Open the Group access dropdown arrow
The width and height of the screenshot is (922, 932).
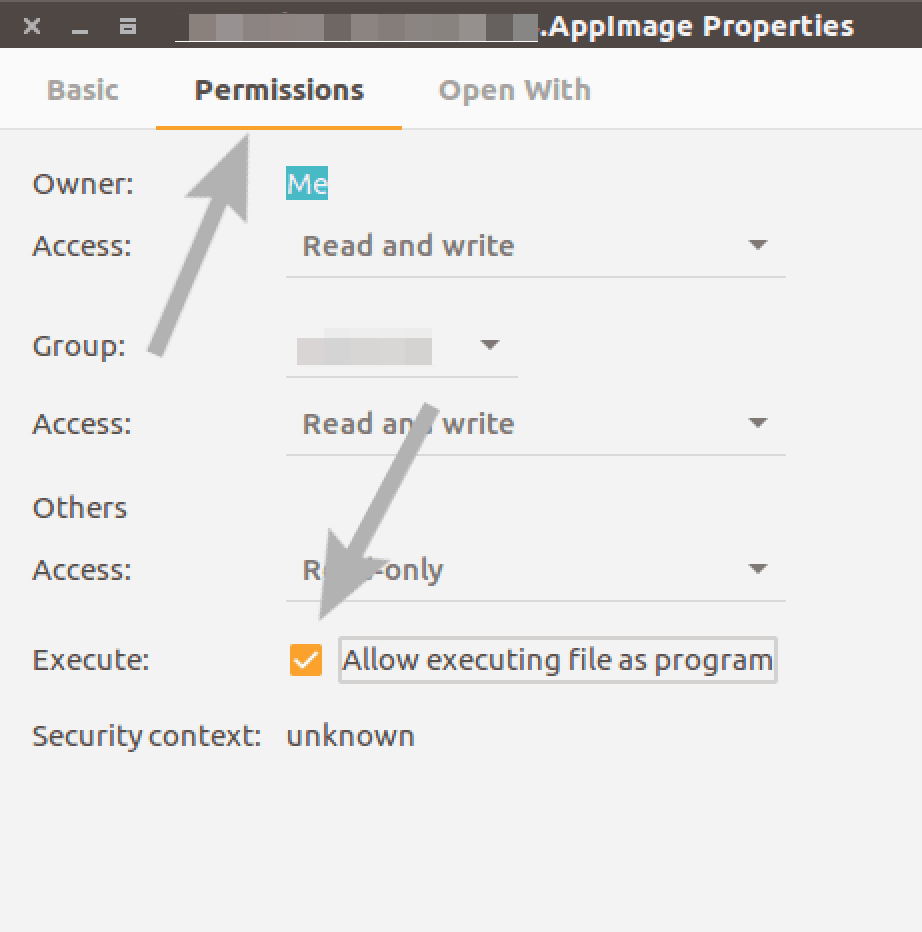(x=757, y=423)
